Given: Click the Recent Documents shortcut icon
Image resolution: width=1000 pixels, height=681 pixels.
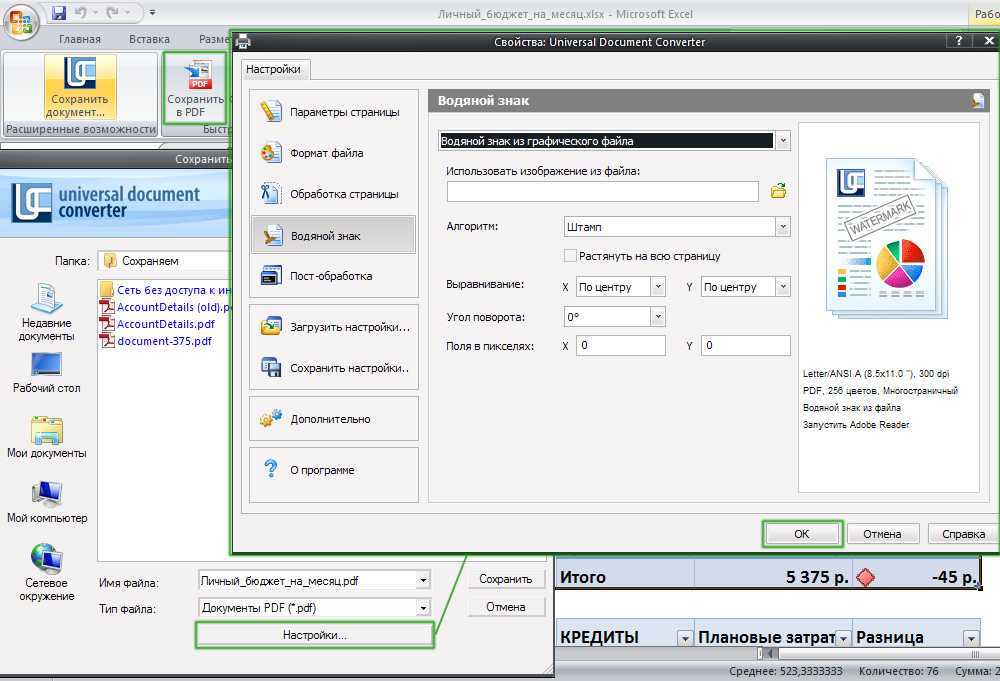Looking at the screenshot, I should click(47, 298).
